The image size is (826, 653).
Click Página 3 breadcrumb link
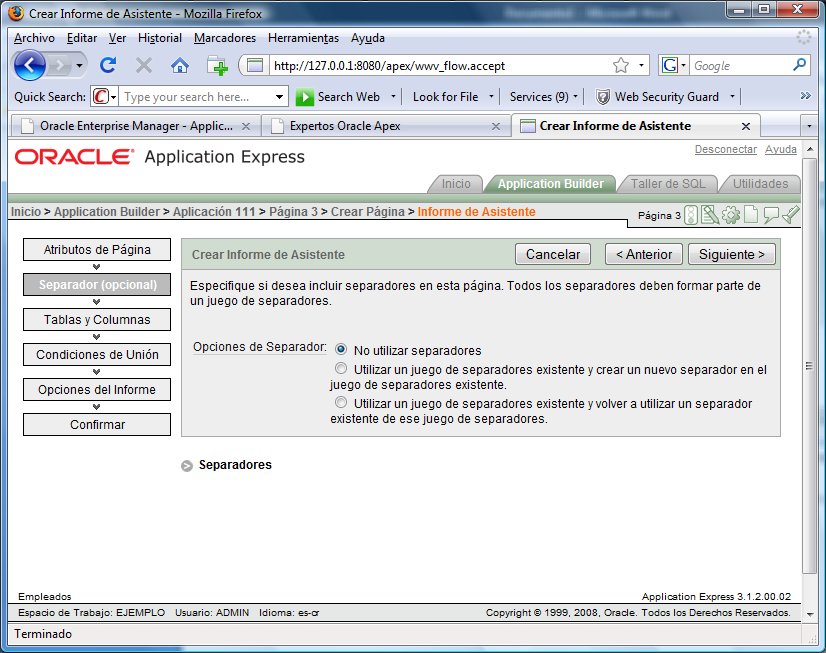tap(293, 212)
